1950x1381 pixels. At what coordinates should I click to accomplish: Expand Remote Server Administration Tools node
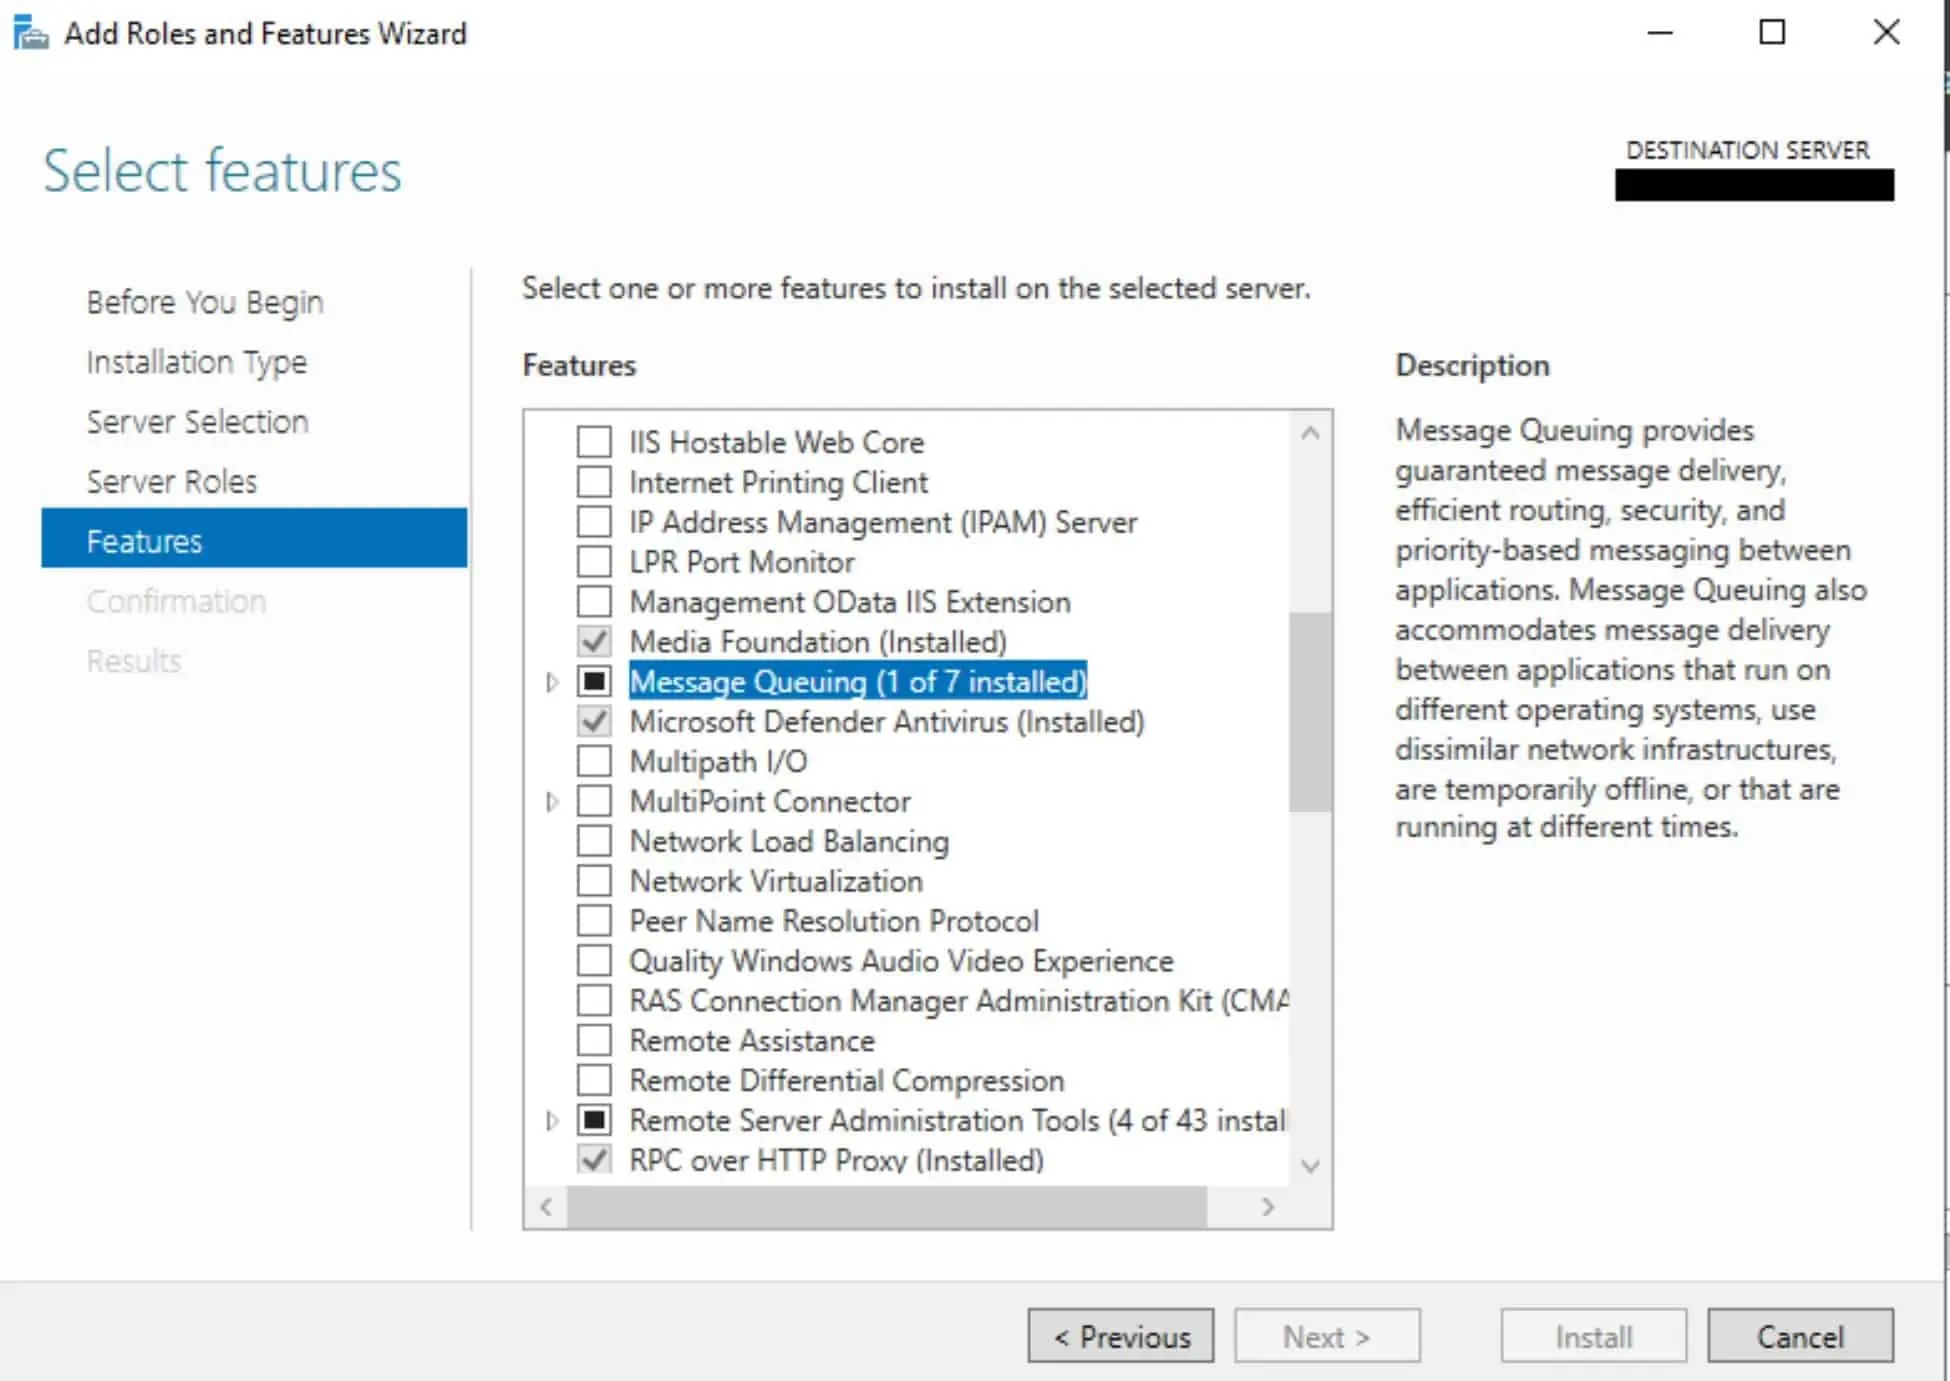552,1121
